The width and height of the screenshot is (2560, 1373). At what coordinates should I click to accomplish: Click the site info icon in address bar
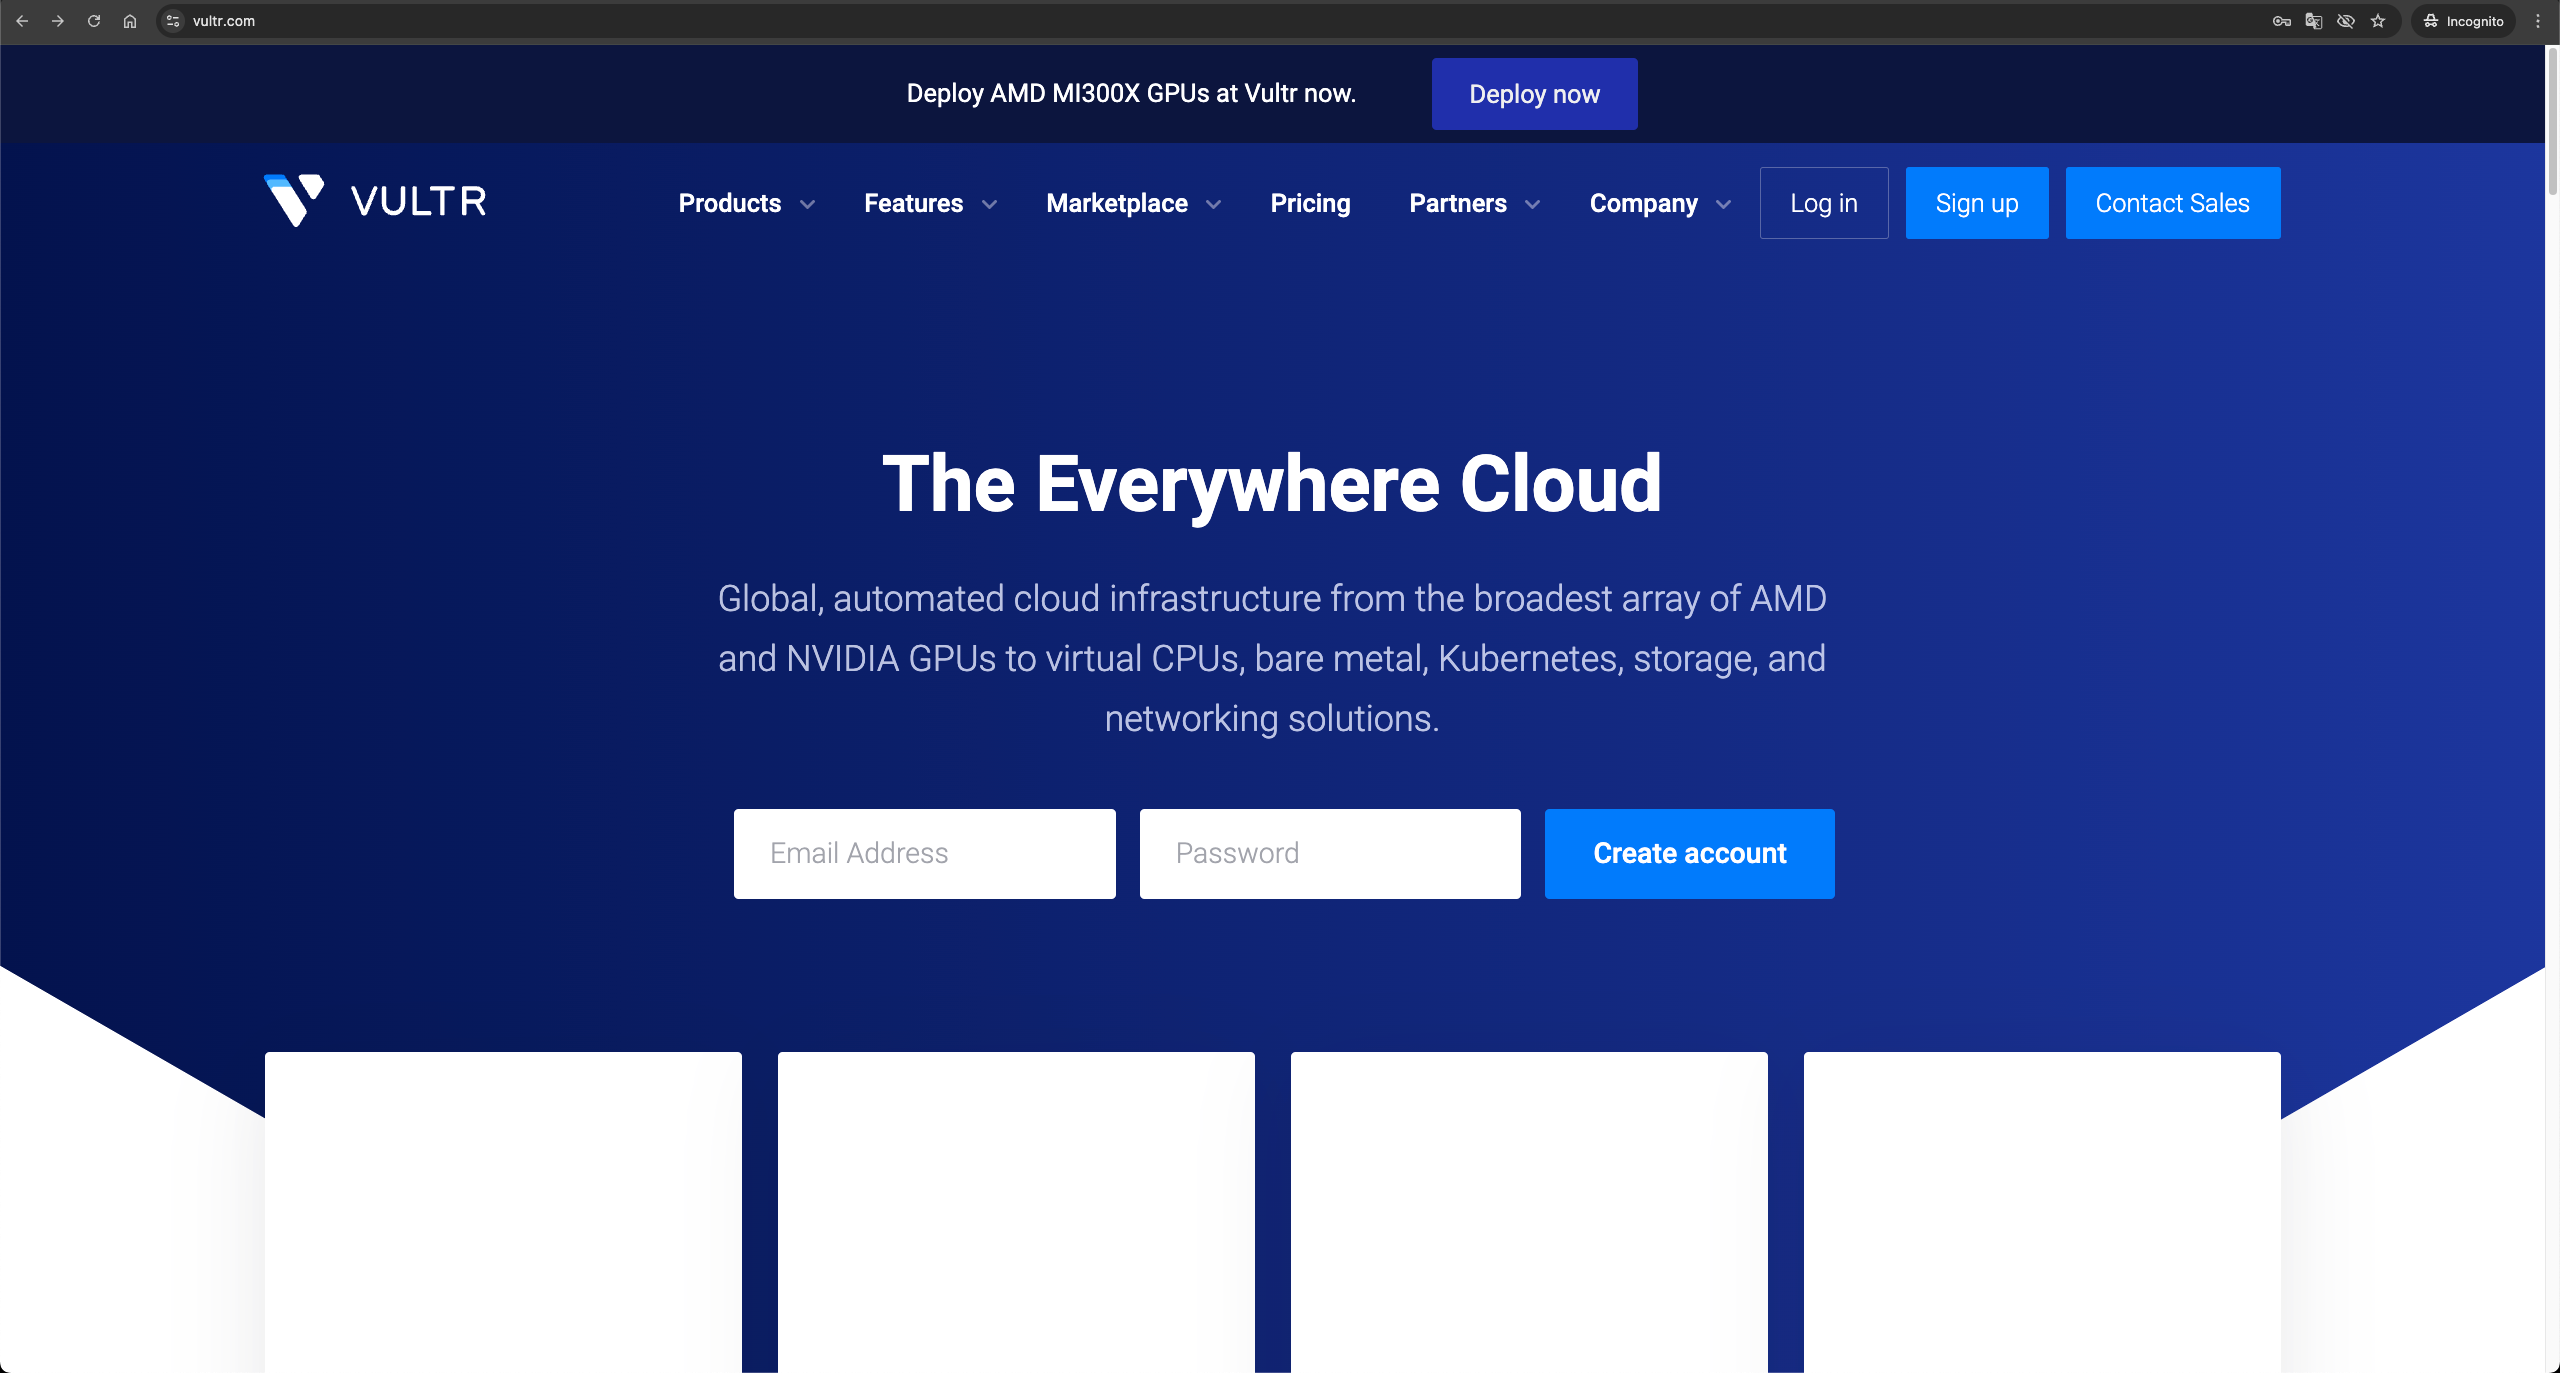(174, 21)
